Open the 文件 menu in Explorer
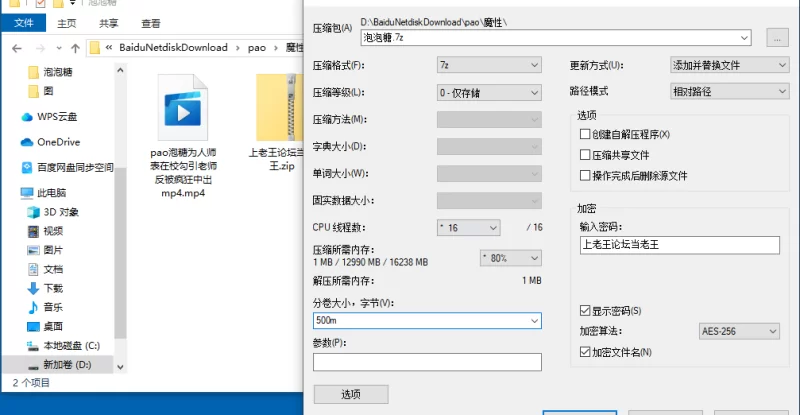The width and height of the screenshot is (800, 415). [x=23, y=23]
